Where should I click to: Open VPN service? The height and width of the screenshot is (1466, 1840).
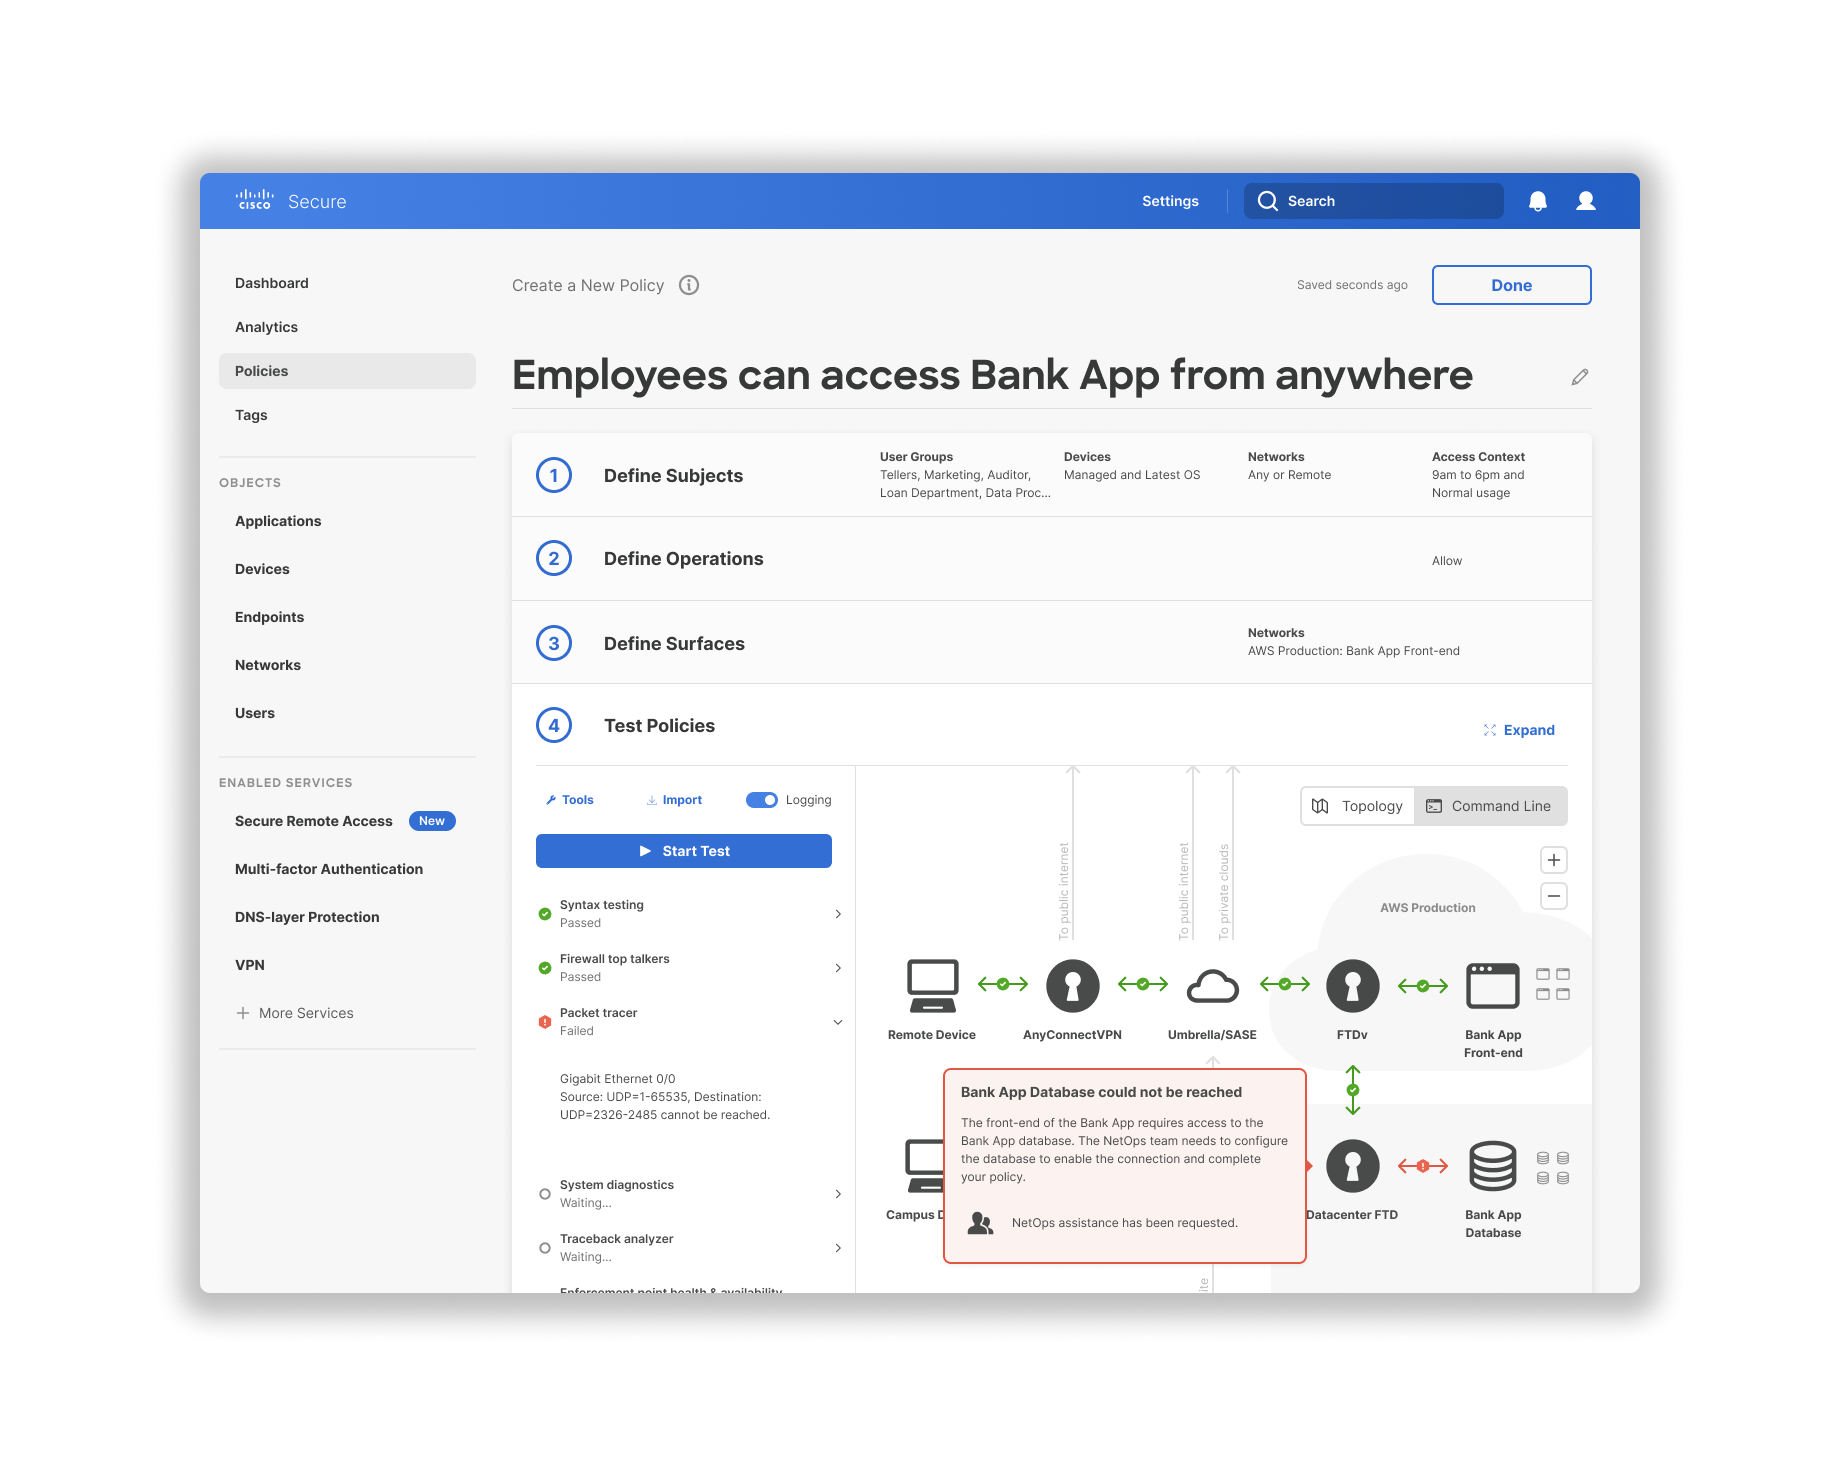(x=250, y=965)
